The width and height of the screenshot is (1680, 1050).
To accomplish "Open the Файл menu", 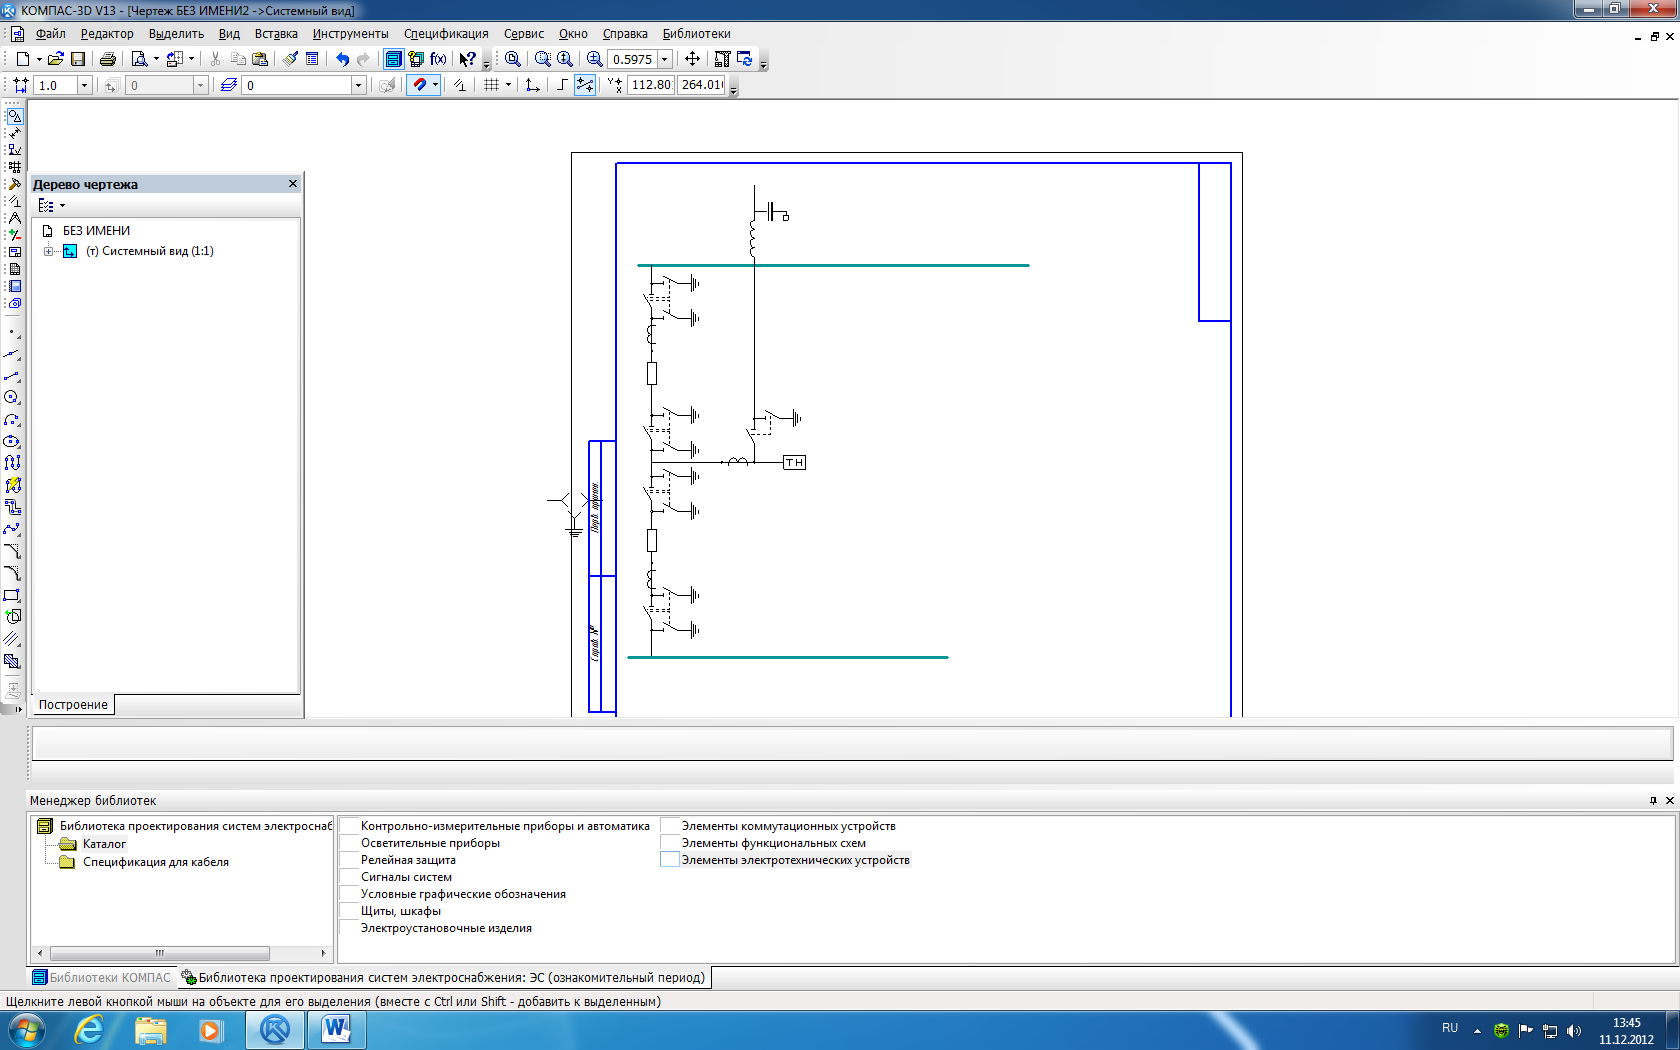I will coord(50,34).
